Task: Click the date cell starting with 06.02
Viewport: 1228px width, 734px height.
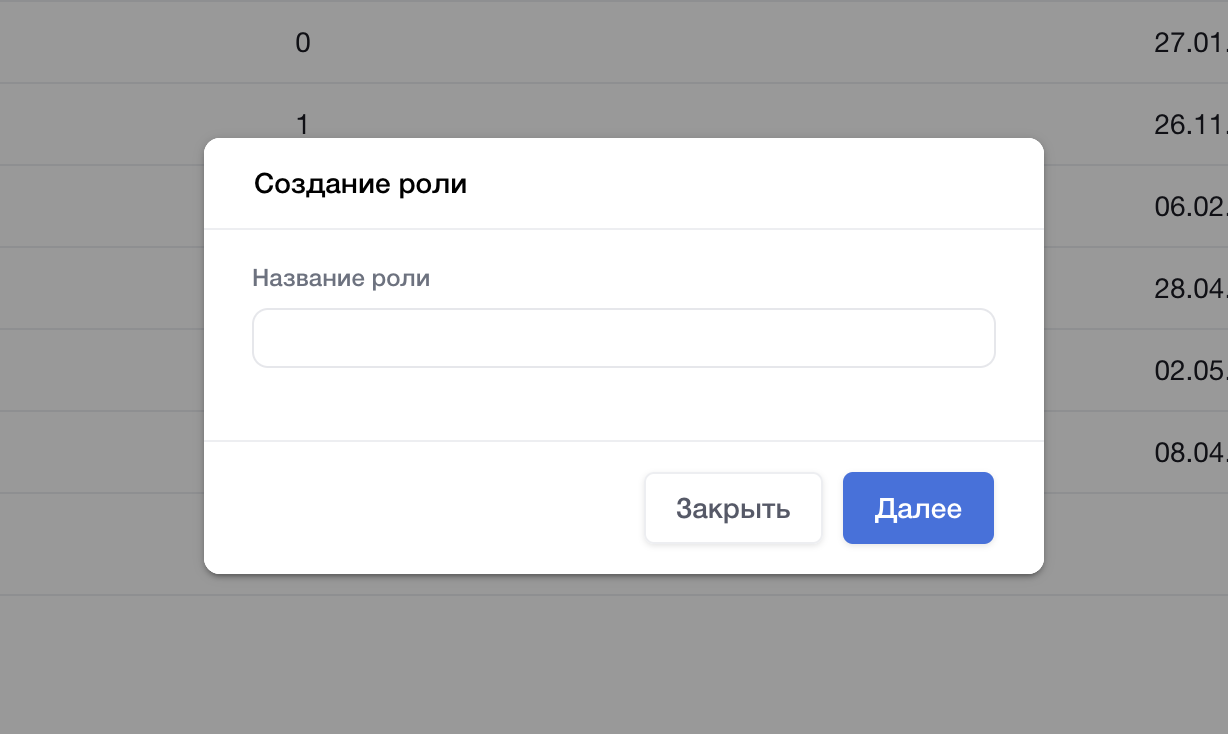Action: (x=1190, y=206)
